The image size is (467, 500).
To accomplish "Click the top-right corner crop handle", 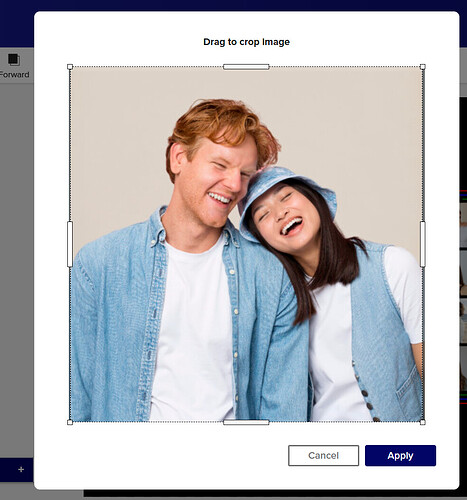I will coord(423,67).
